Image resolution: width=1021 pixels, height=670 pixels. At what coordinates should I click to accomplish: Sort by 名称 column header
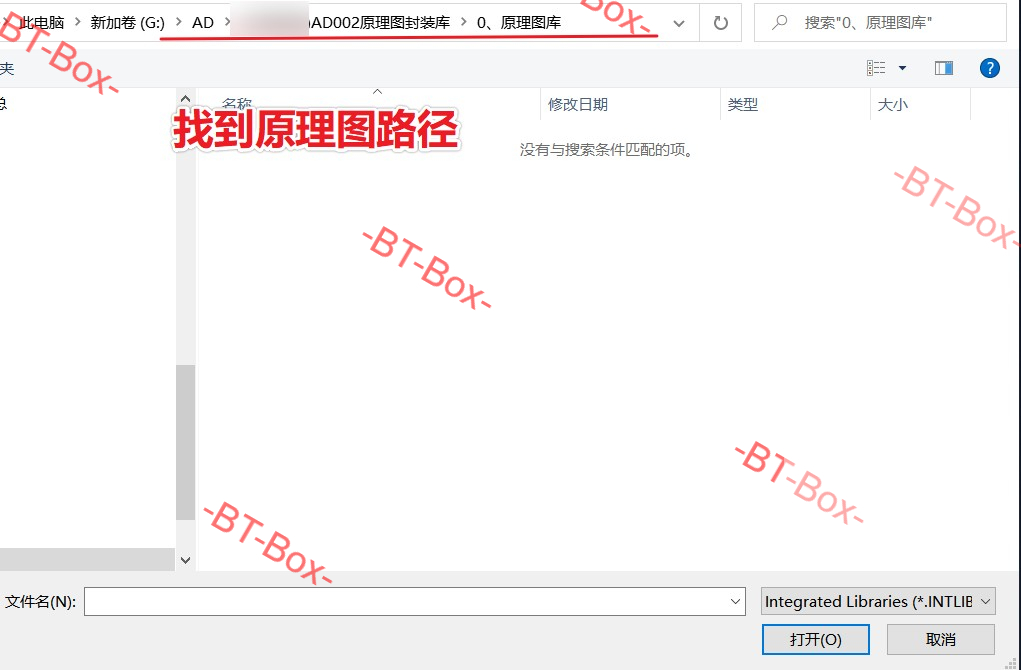tap(369, 104)
